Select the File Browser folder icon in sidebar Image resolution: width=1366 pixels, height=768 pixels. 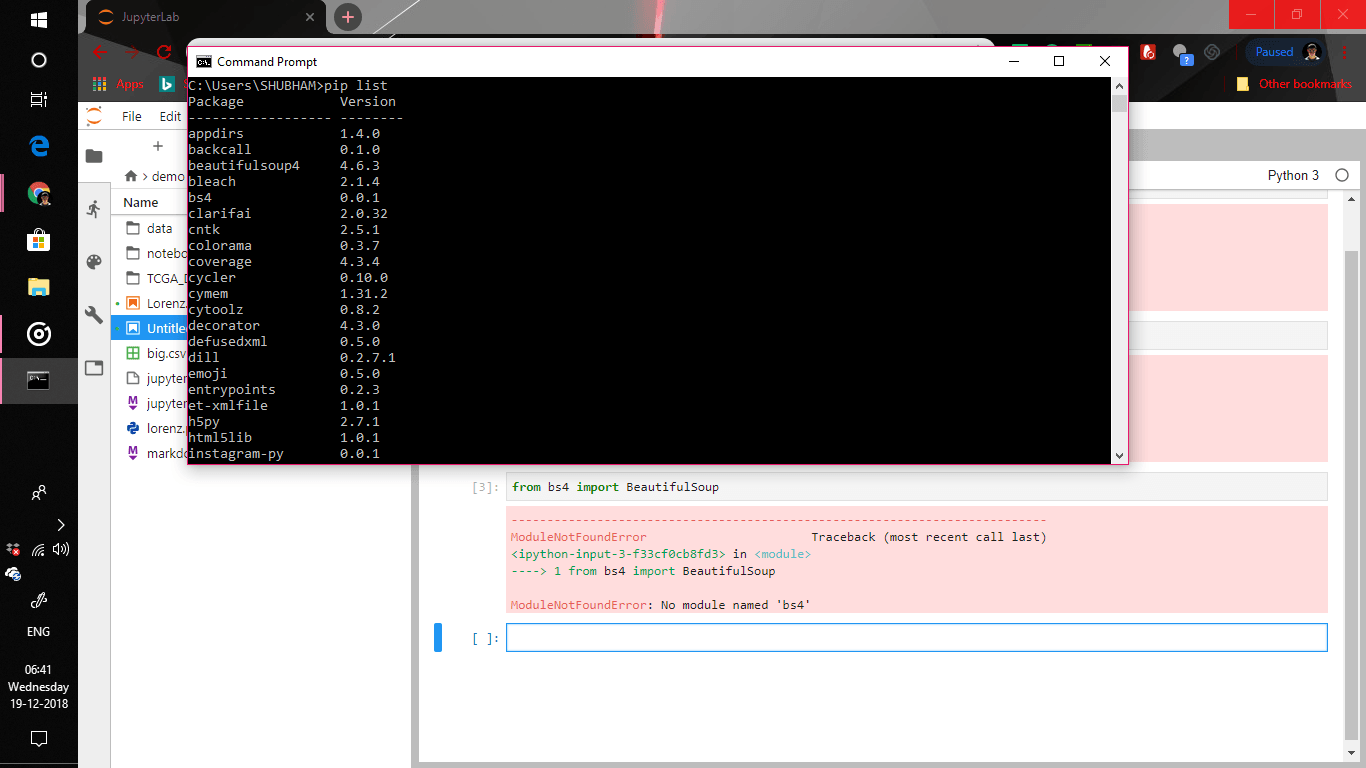click(x=94, y=156)
